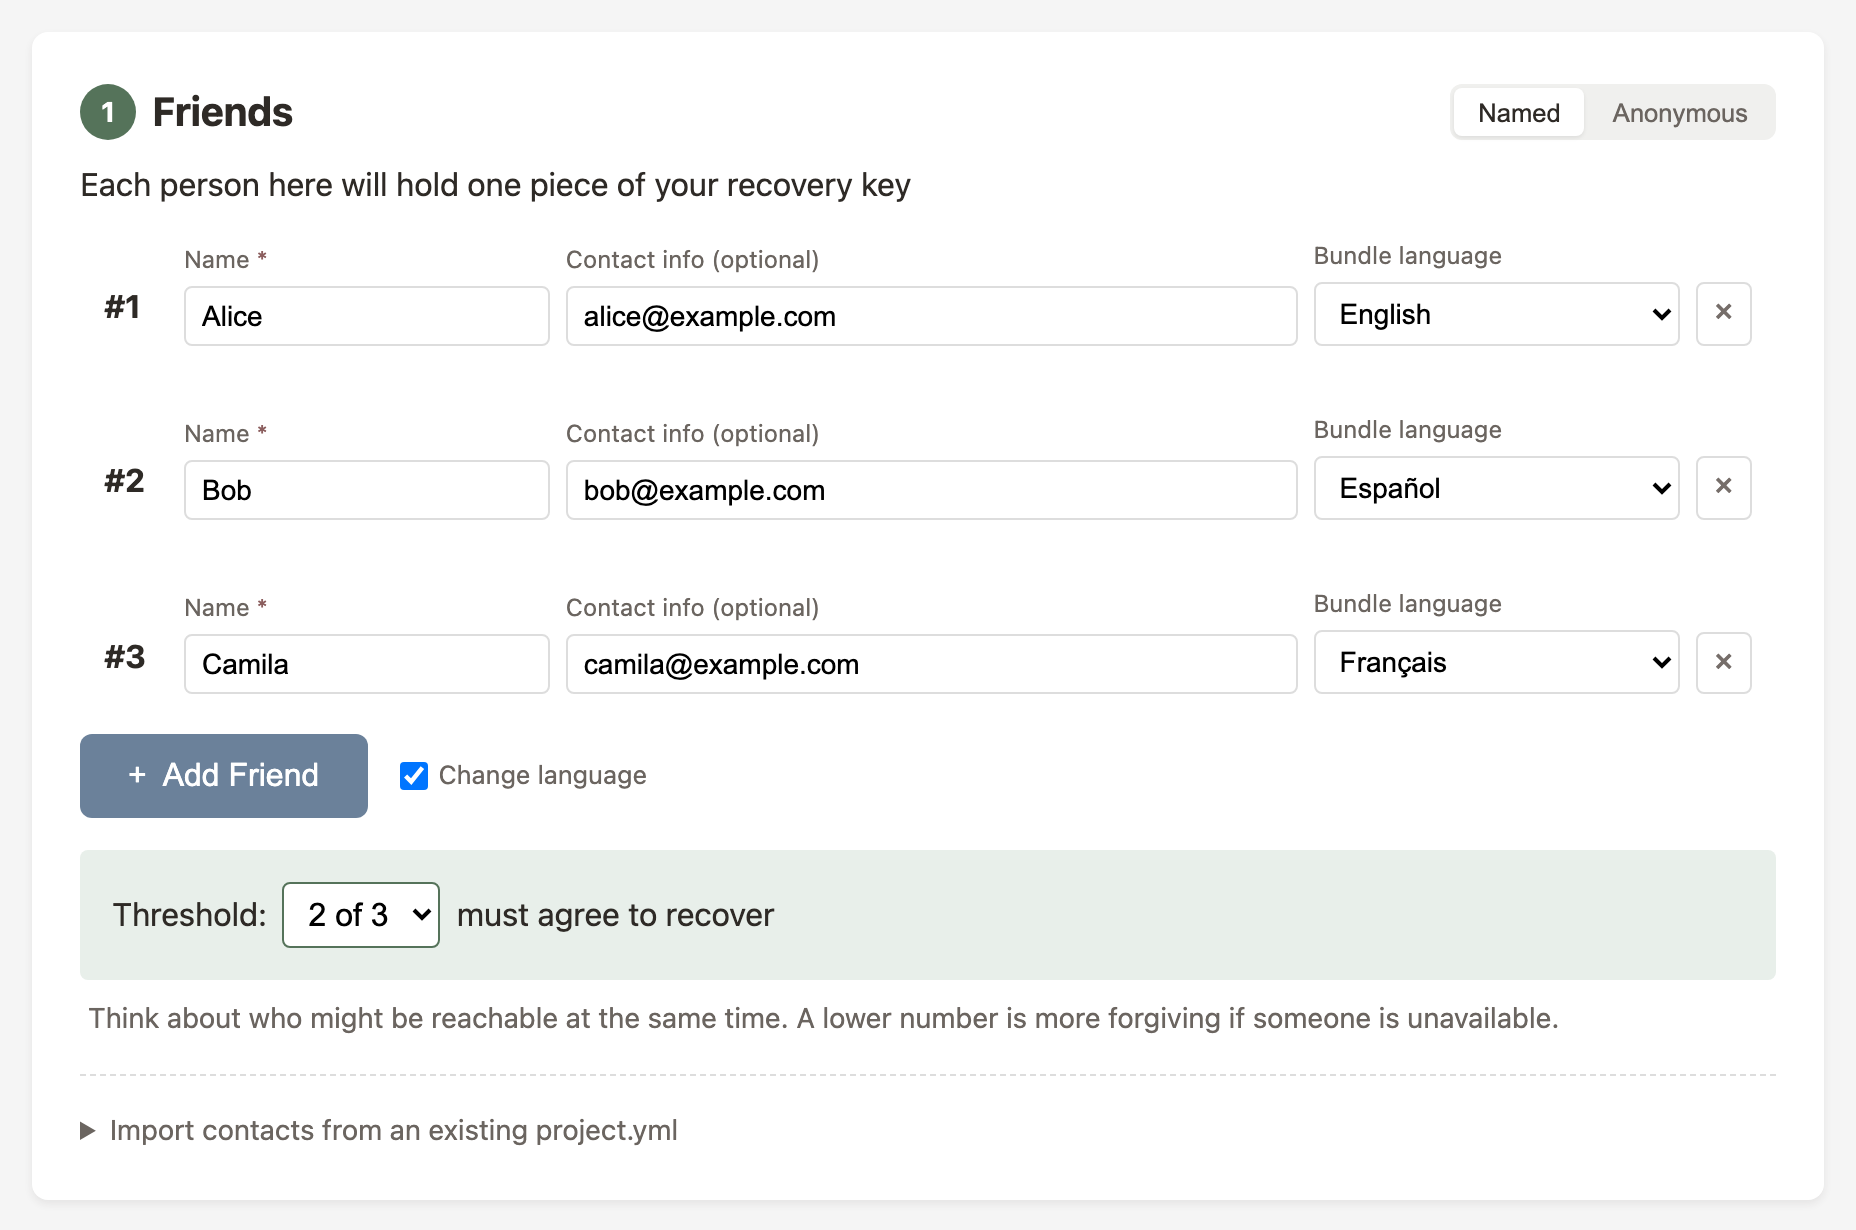The width and height of the screenshot is (1856, 1230).
Task: Click the Friends section heading
Action: coord(222,112)
